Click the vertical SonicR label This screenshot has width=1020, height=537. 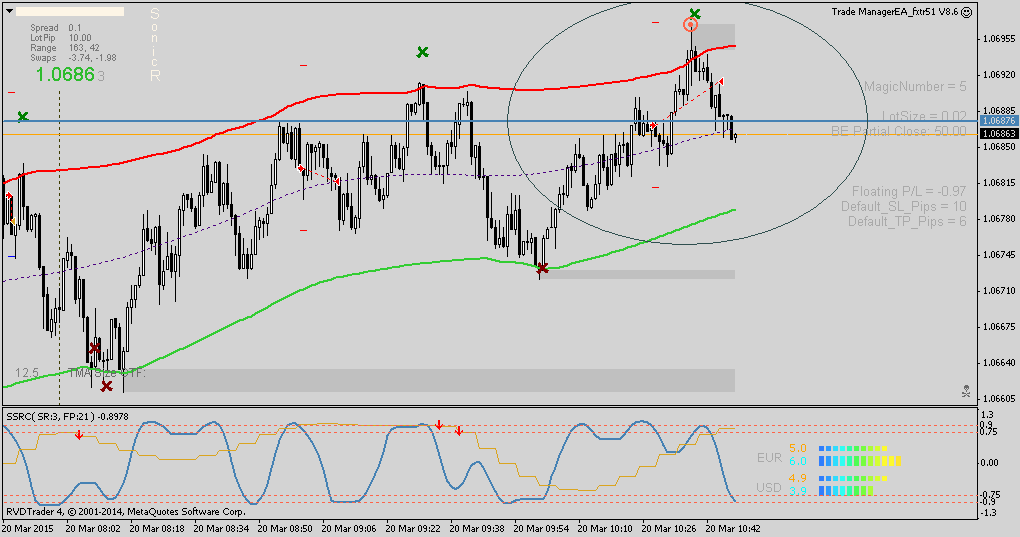(x=155, y=45)
